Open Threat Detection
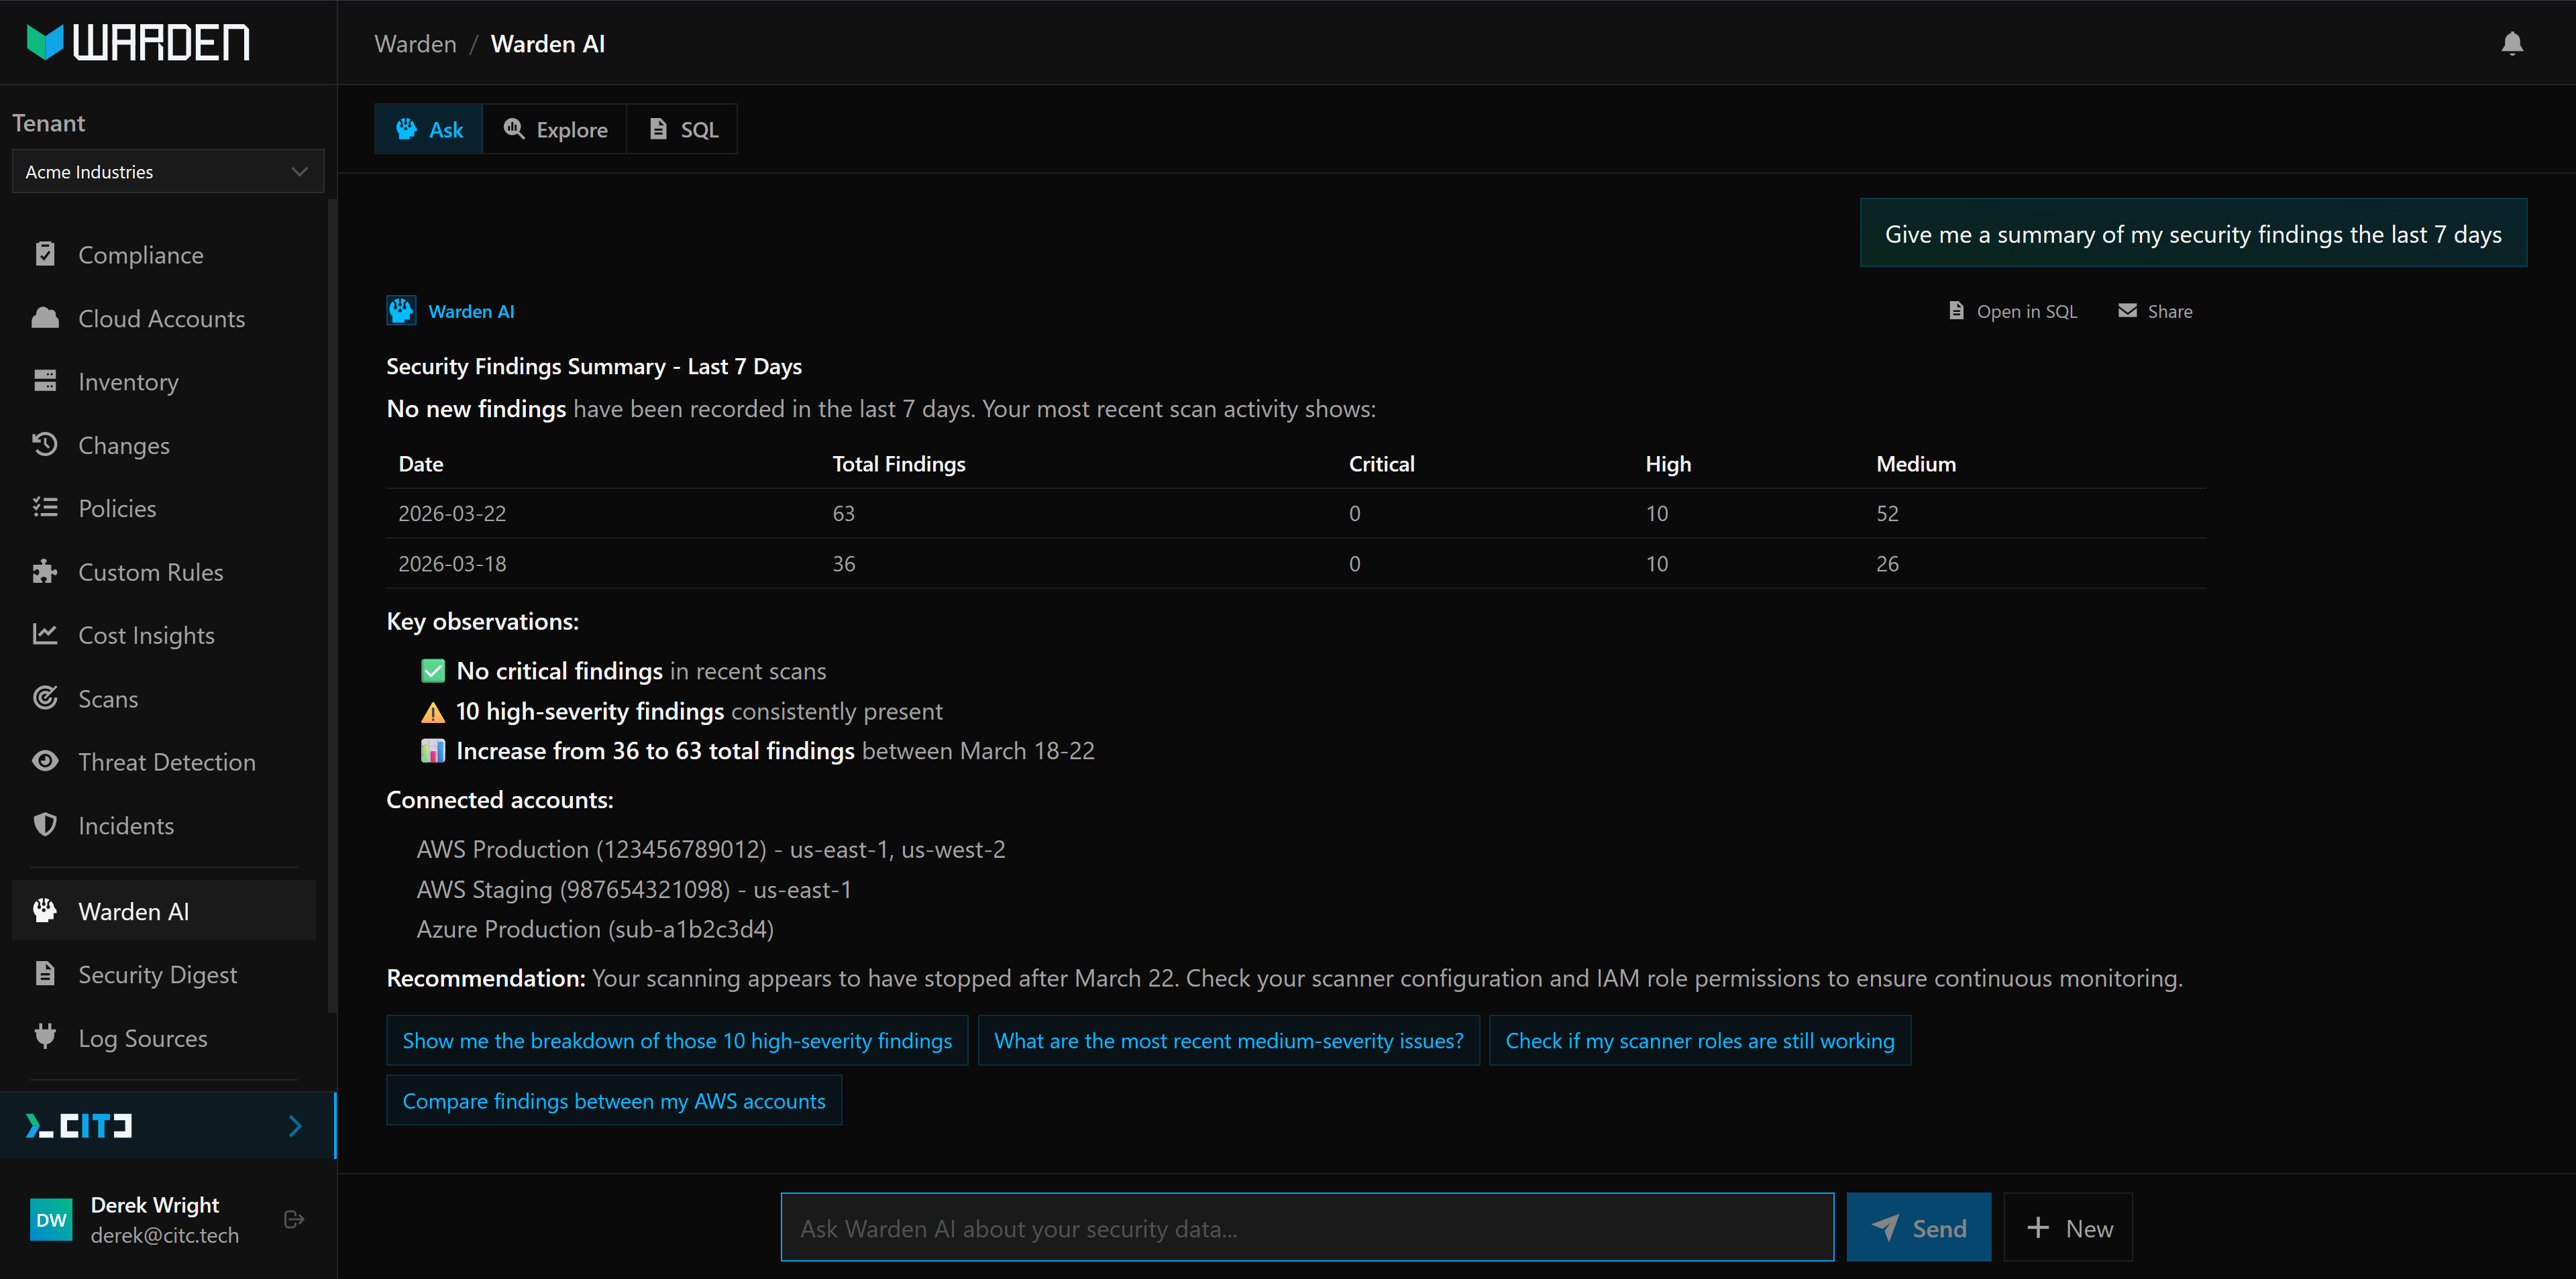The height and width of the screenshot is (1279, 2576). tap(167, 761)
